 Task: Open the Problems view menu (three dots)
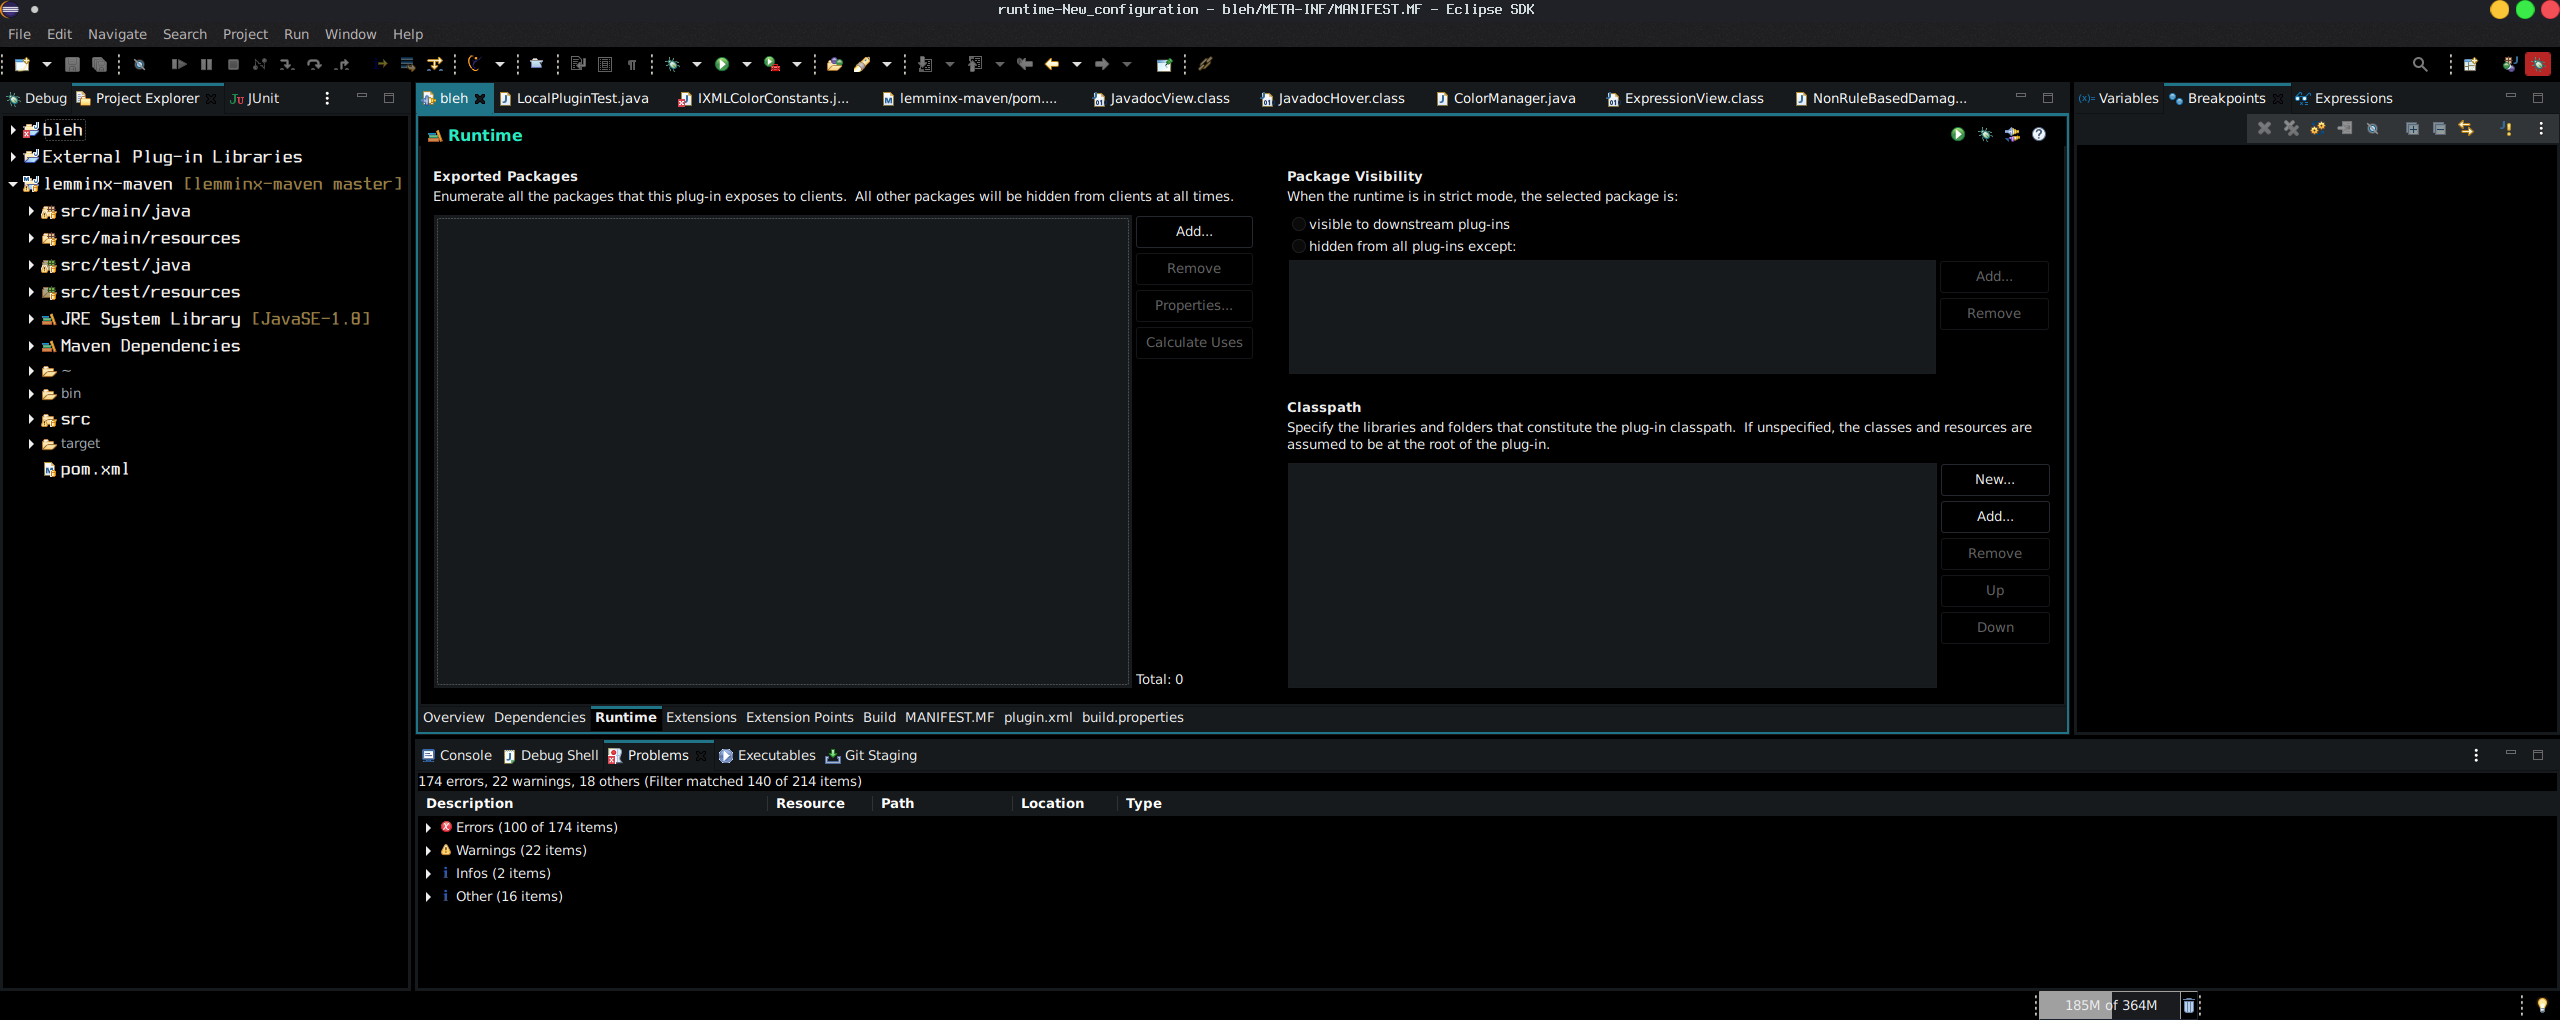(2476, 755)
